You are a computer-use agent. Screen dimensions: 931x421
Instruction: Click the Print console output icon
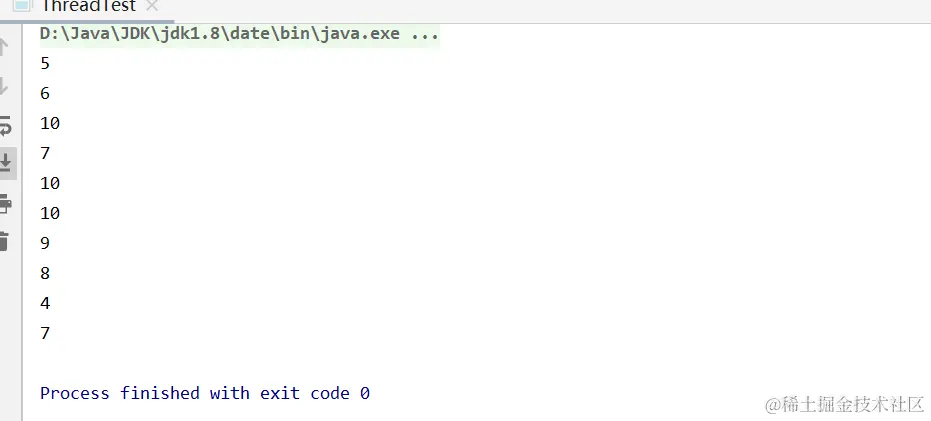click(5, 203)
